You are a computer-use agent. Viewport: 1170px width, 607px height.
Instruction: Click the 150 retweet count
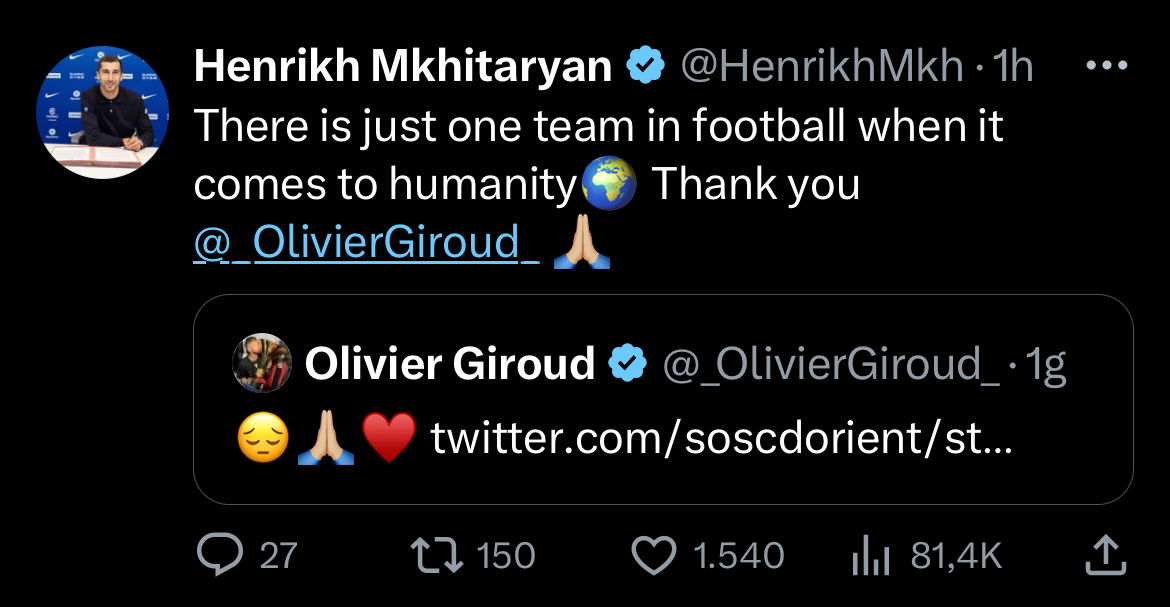coord(506,556)
